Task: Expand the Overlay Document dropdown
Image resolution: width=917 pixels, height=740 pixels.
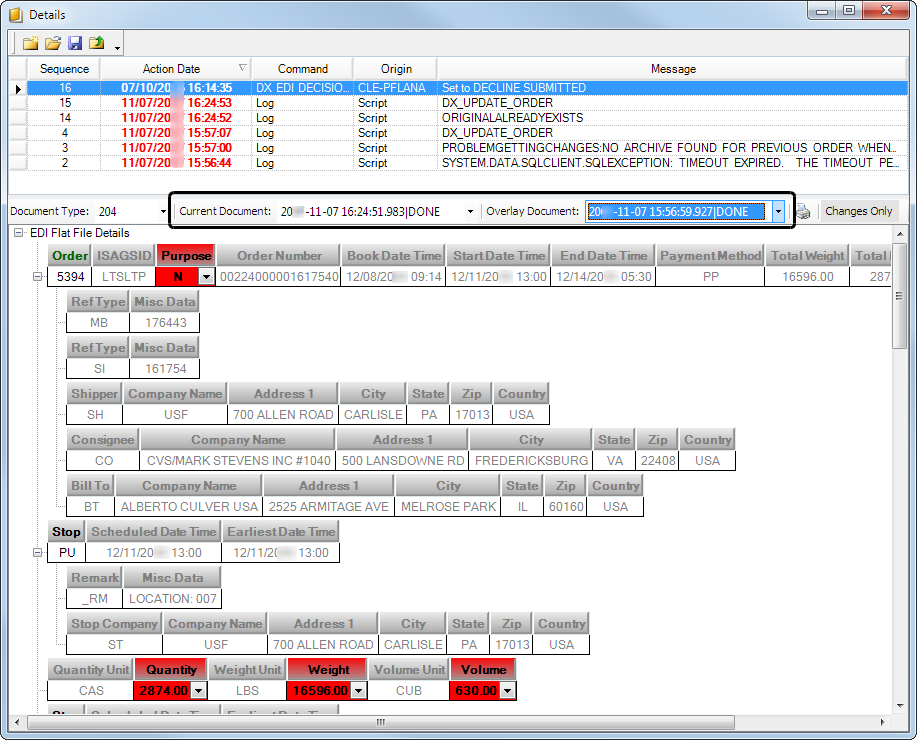Action: [778, 212]
